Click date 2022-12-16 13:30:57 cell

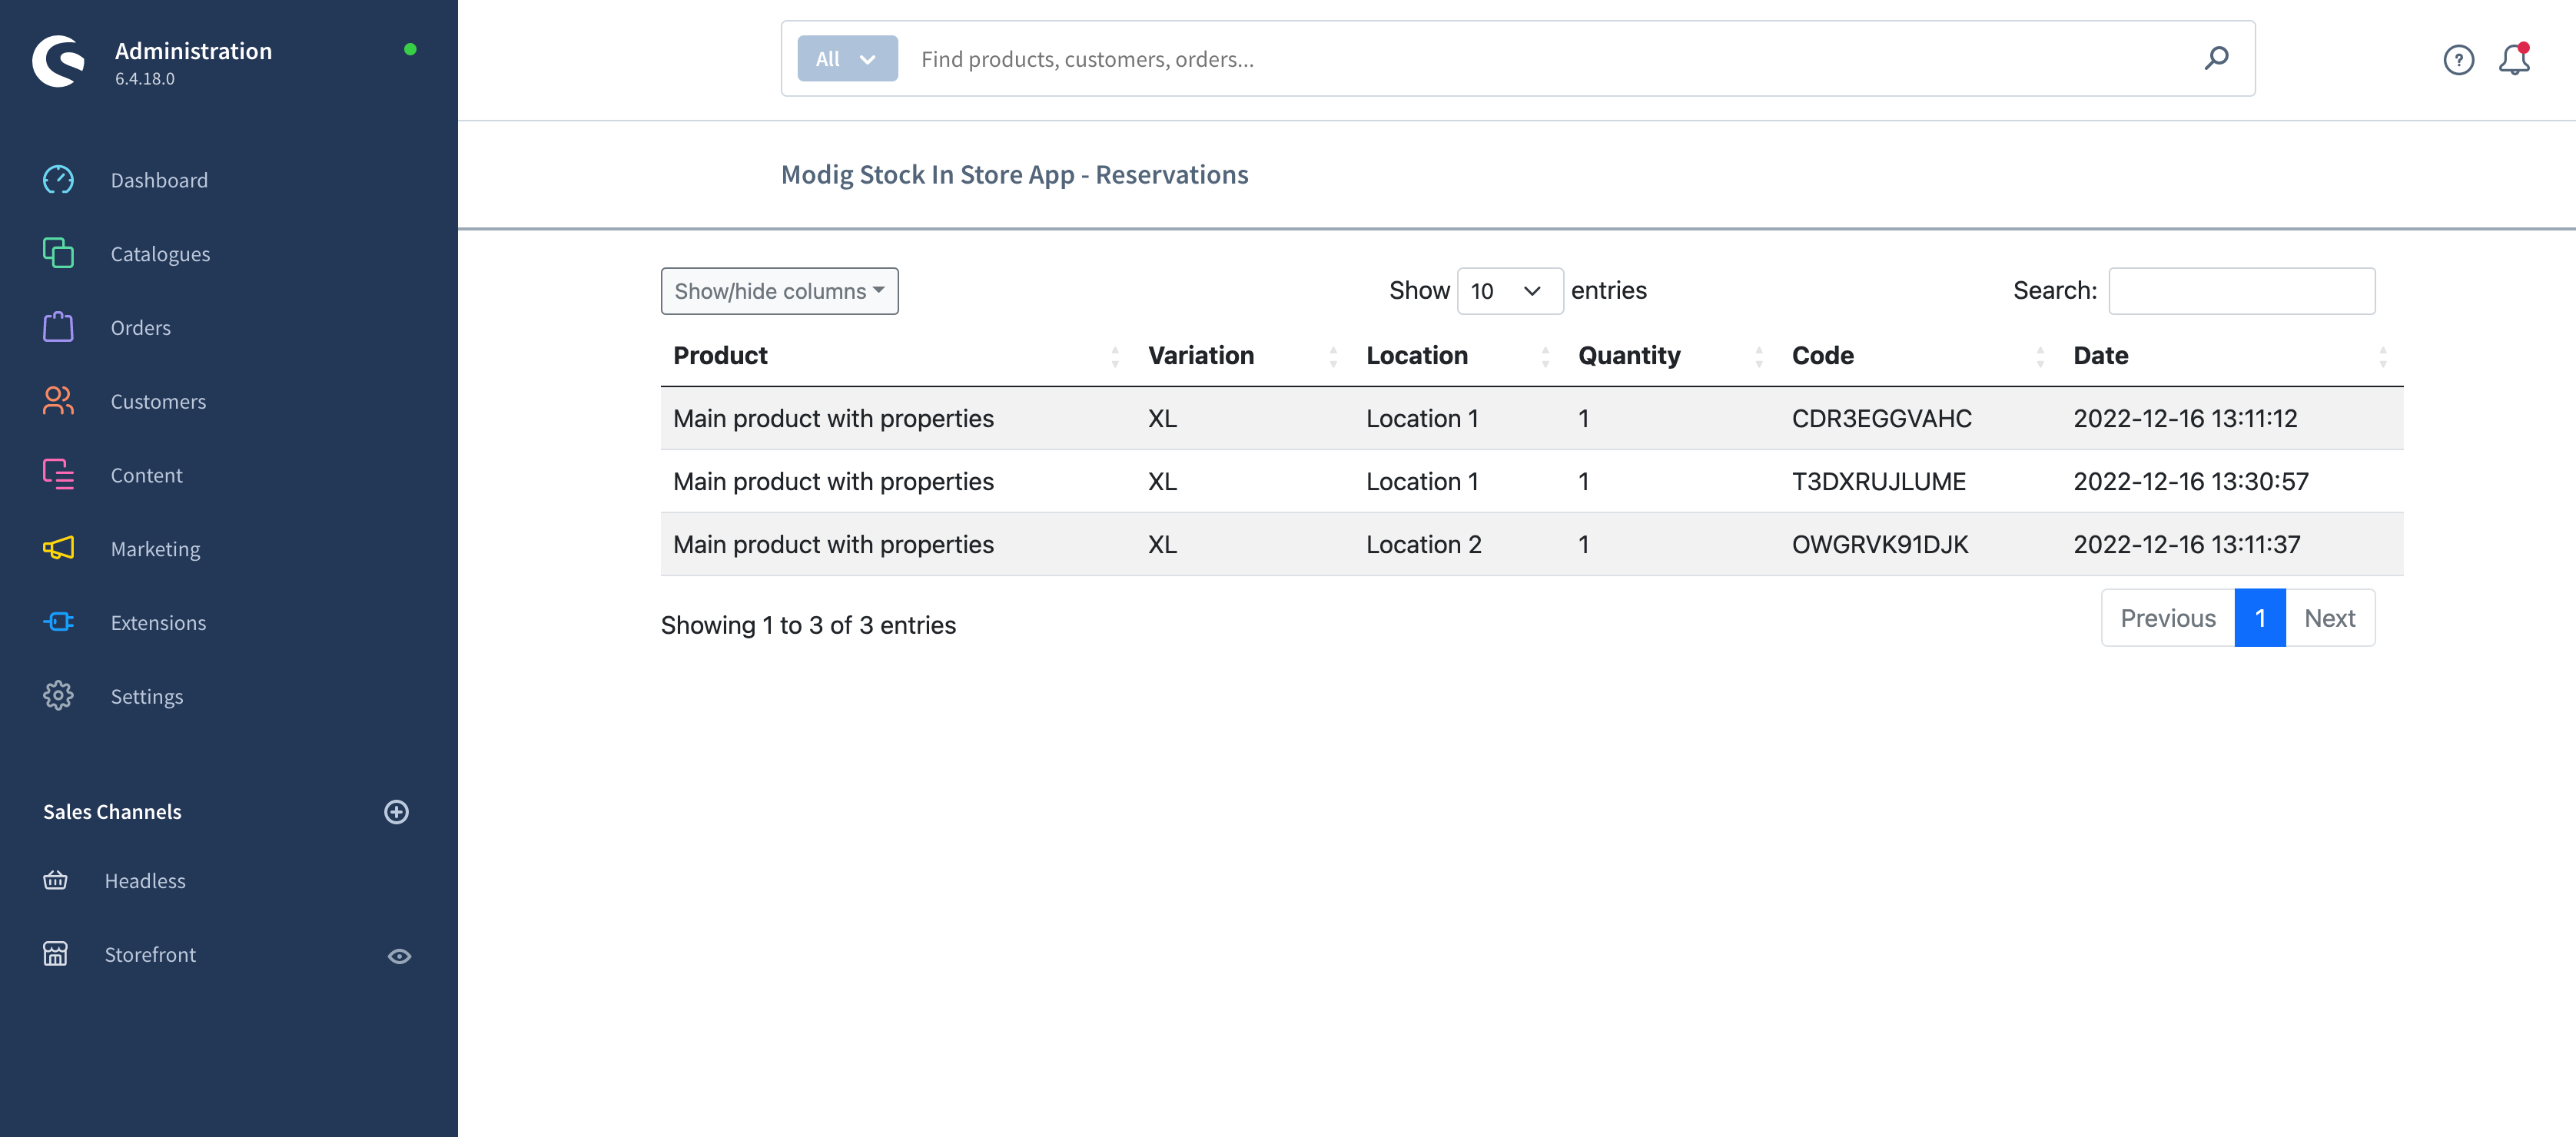tap(2191, 482)
